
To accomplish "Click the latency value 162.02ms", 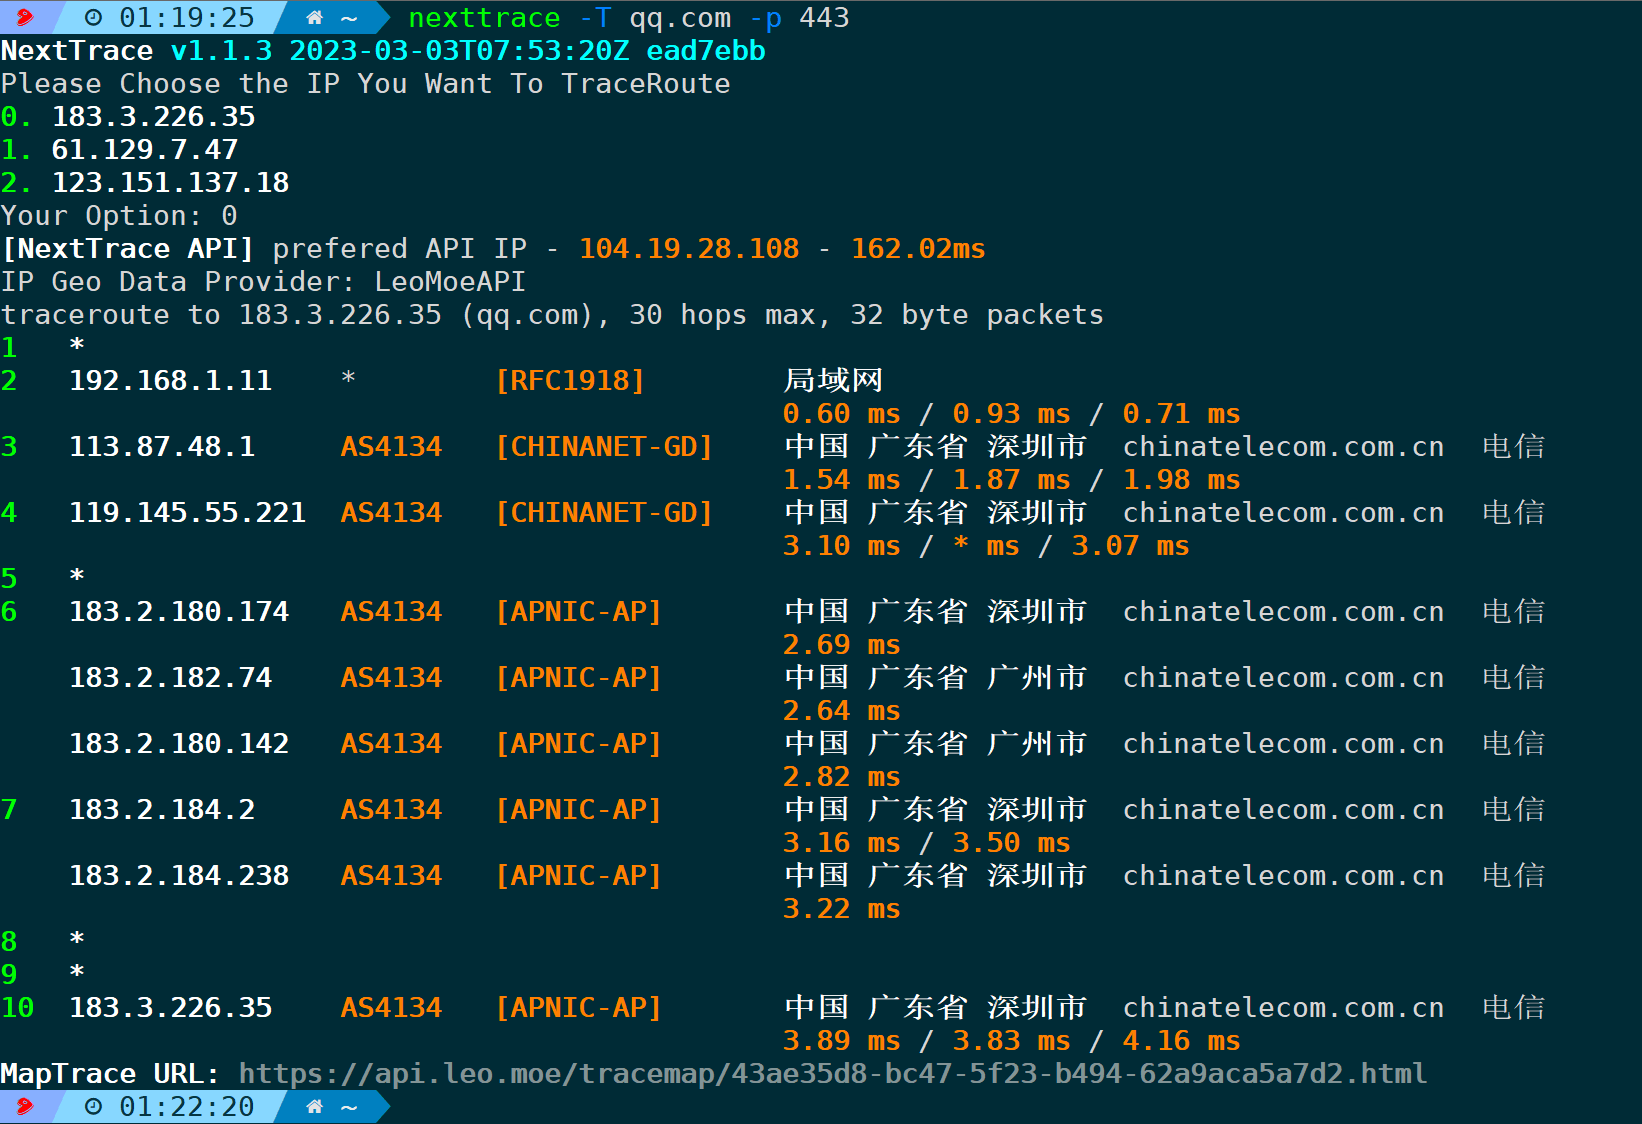I will (918, 249).
